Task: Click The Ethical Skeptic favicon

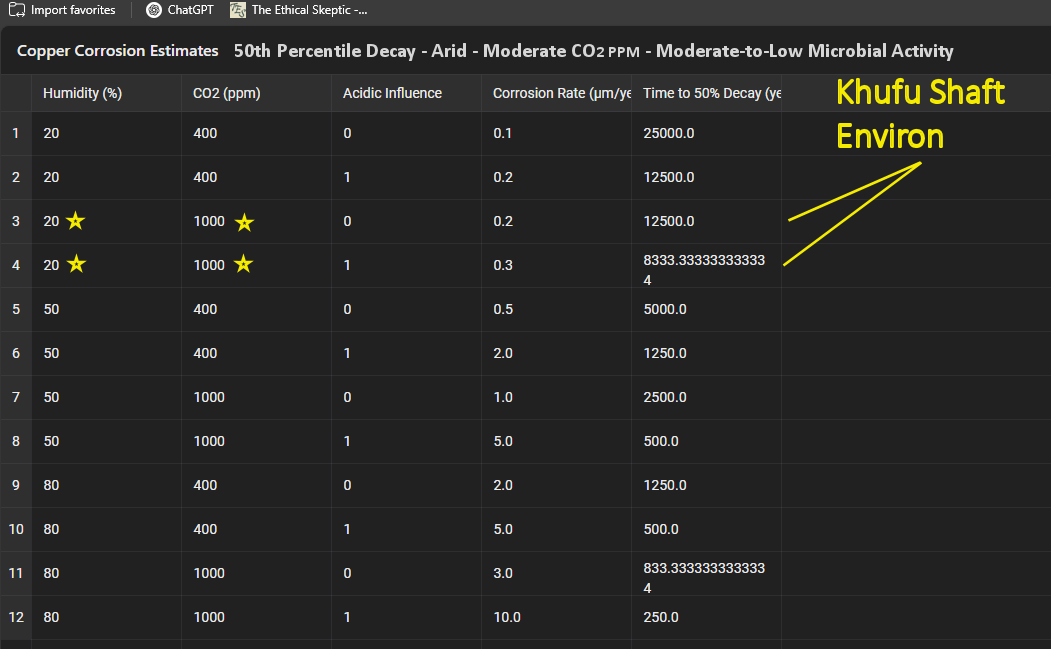Action: (237, 10)
